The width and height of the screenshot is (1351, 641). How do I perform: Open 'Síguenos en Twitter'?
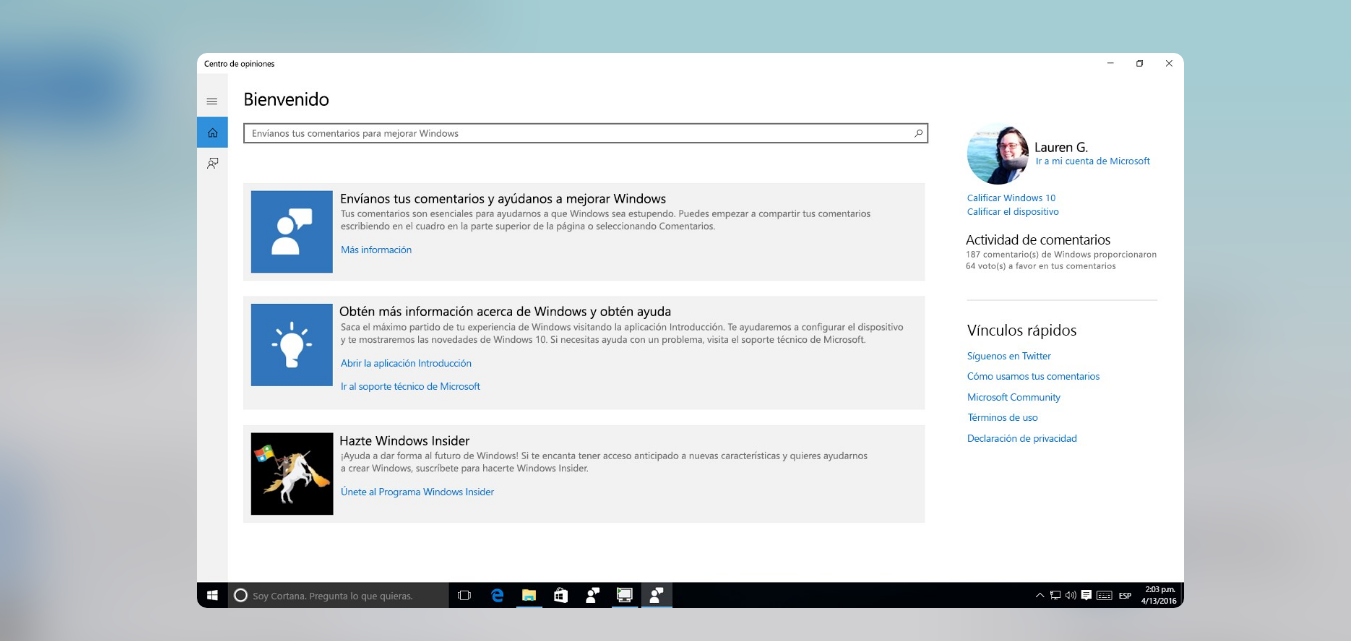[x=1010, y=355]
